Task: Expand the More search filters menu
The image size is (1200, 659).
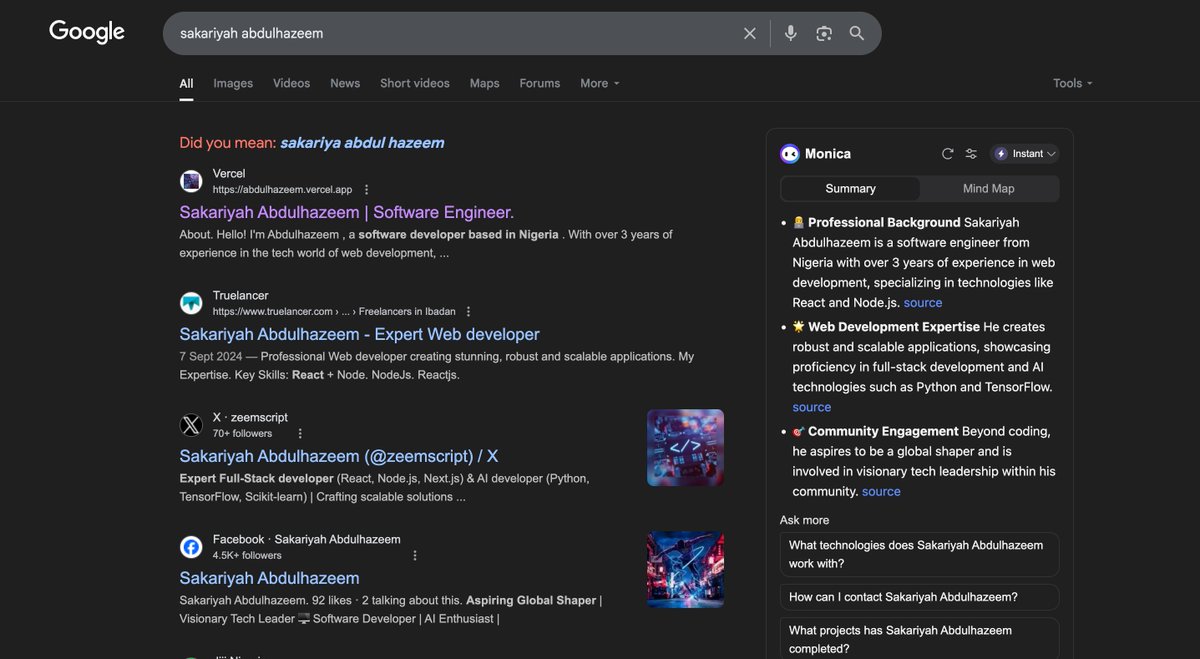Action: 600,83
